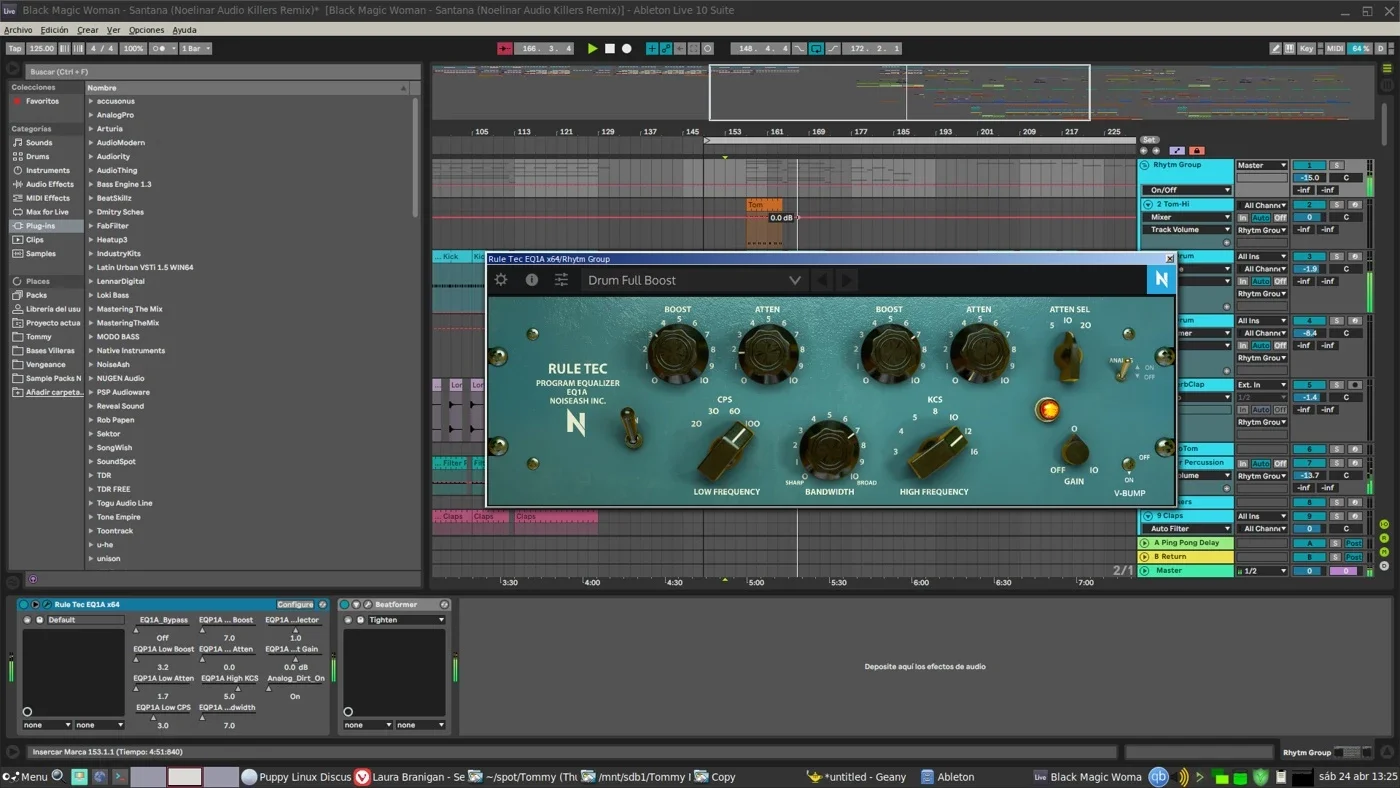Toggle the Rule Tec EQ1A device activator
1400x788 pixels.
click(24, 604)
